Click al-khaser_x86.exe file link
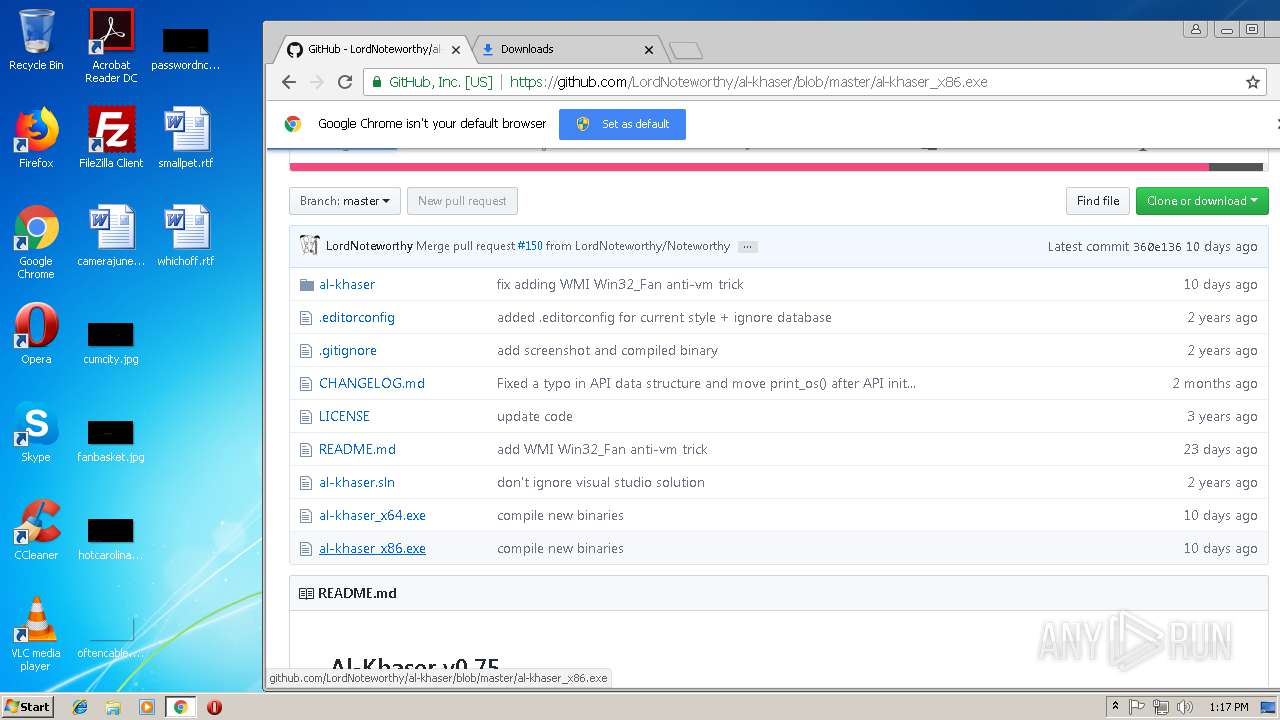 tap(372, 548)
